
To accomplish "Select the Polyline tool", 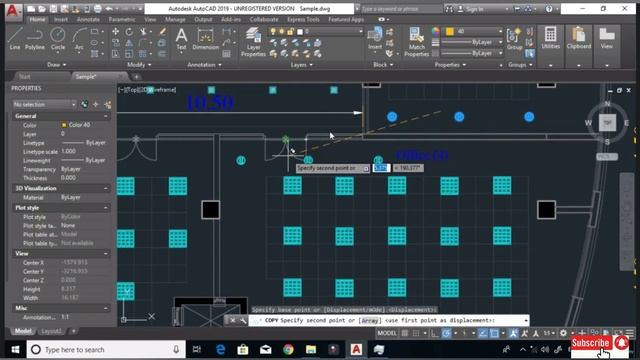I will pos(35,39).
